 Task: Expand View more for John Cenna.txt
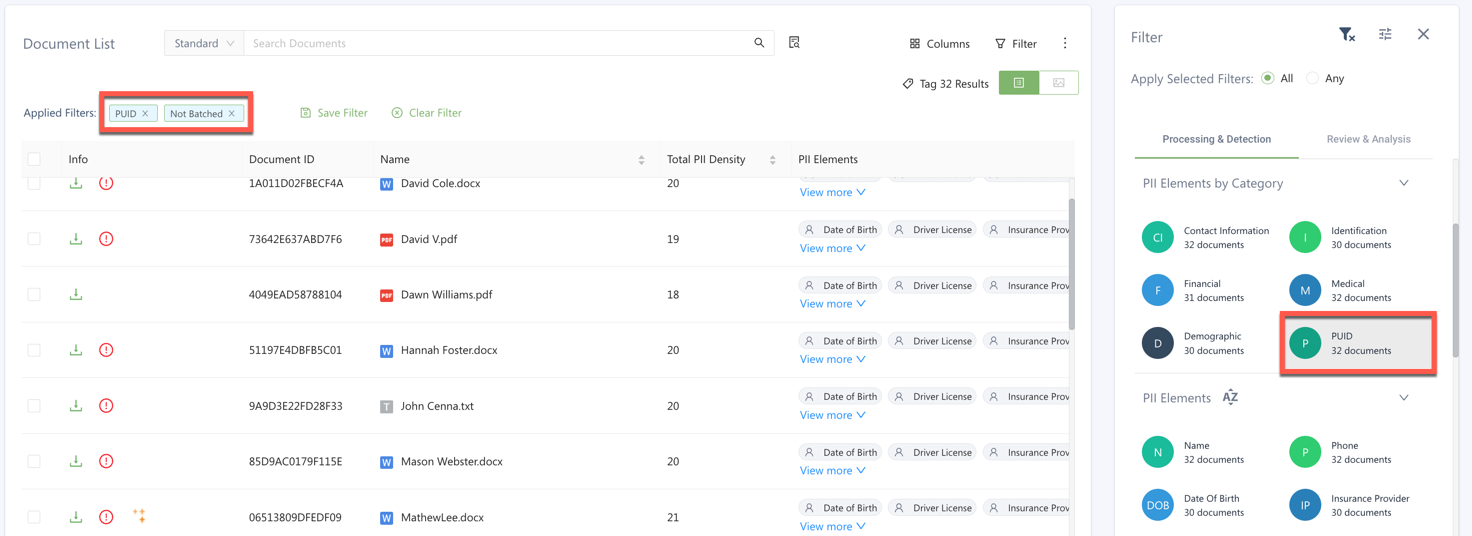pos(832,415)
